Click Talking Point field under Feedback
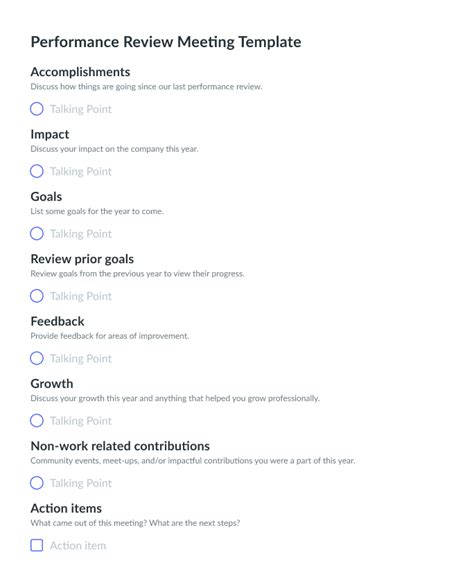The height and width of the screenshot is (584, 474). 81,358
